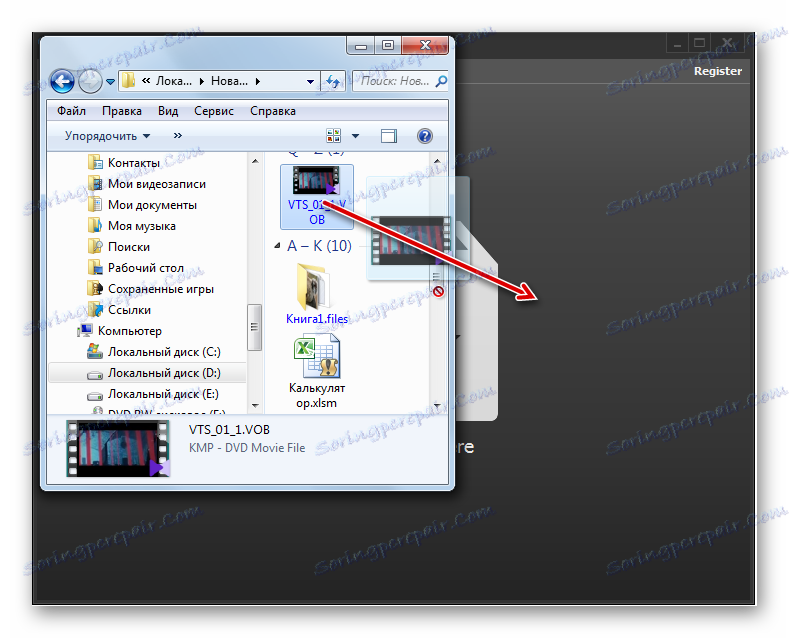
Task: Click the change view icon
Action: (x=334, y=135)
